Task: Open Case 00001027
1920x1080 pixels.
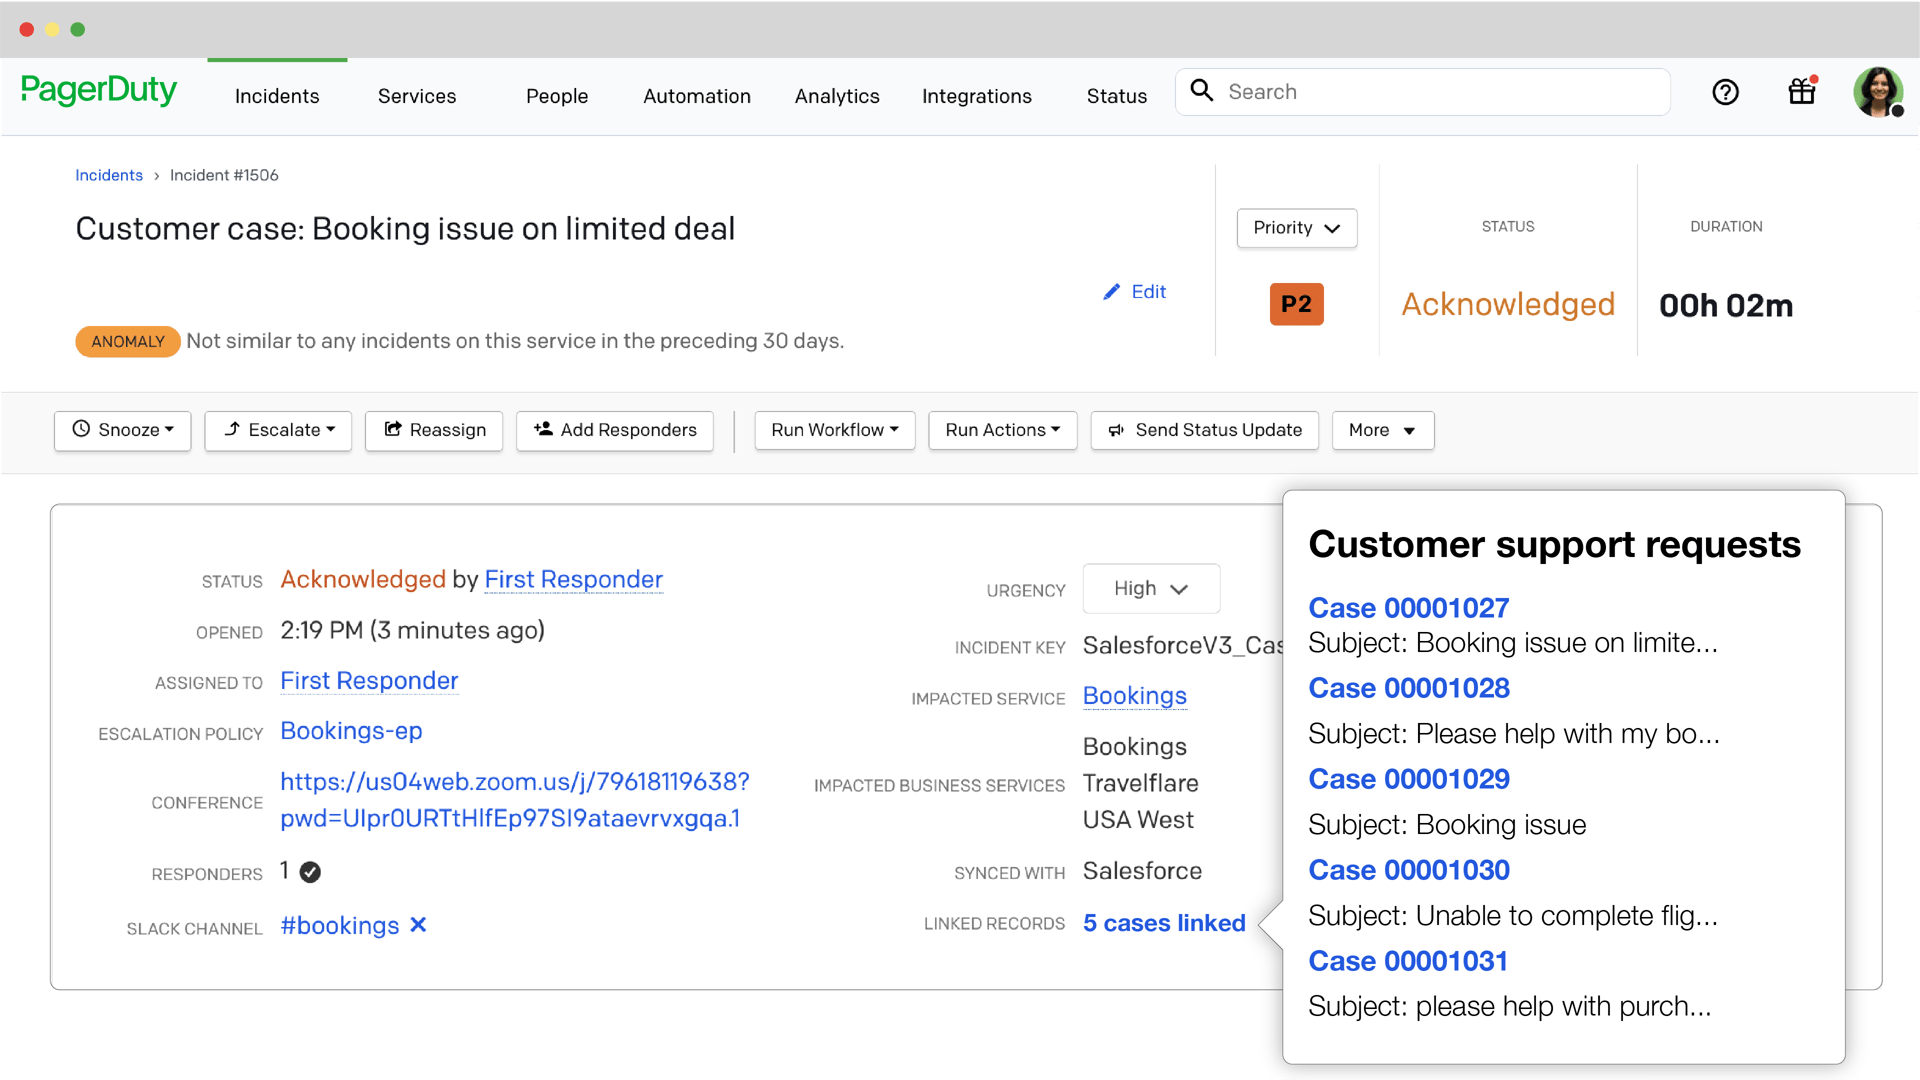Action: (x=1408, y=607)
